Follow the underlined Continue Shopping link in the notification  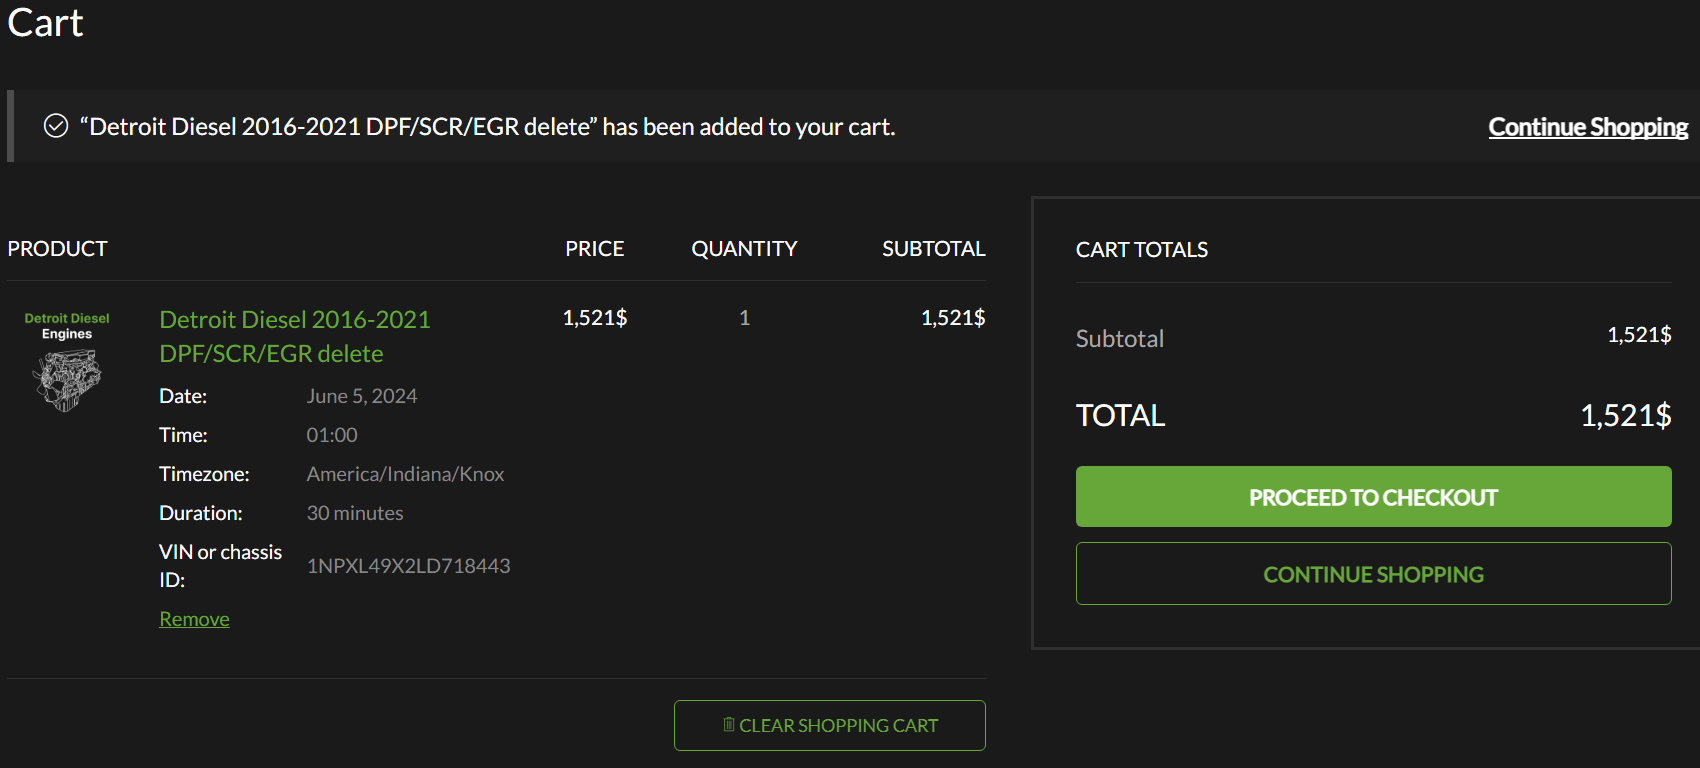pyautogui.click(x=1587, y=127)
